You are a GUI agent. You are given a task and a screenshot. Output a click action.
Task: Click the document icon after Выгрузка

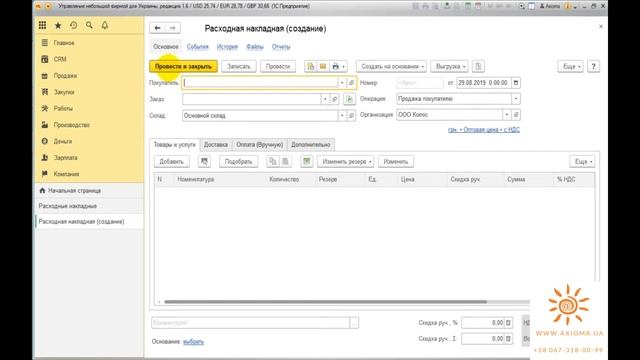pyautogui.click(x=478, y=66)
